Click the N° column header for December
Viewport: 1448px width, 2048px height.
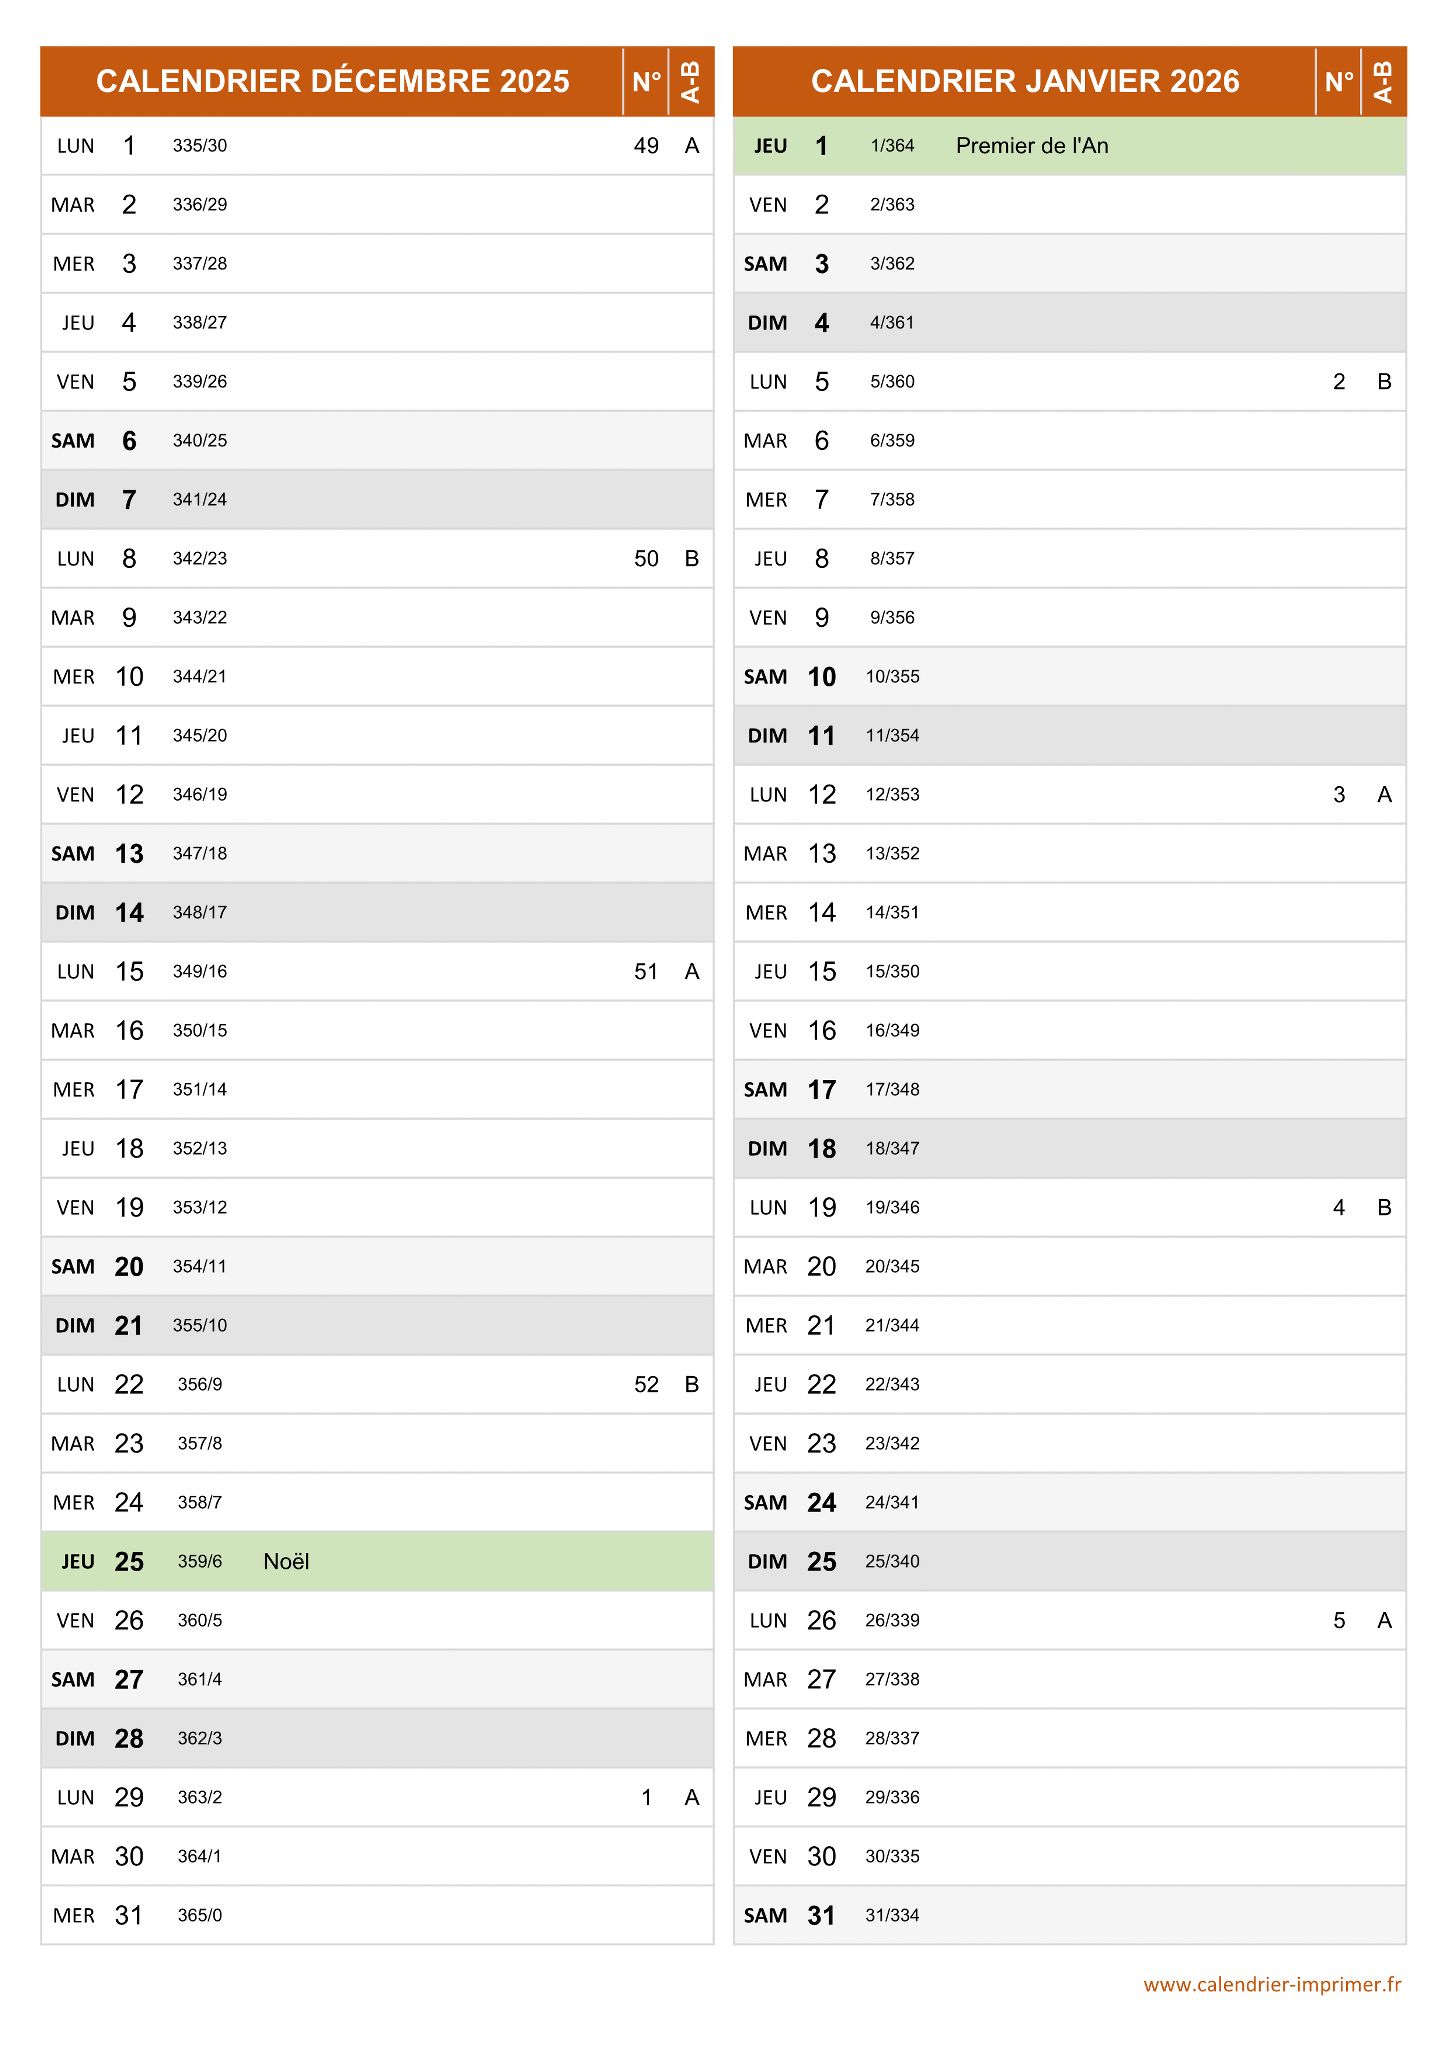[x=646, y=81]
